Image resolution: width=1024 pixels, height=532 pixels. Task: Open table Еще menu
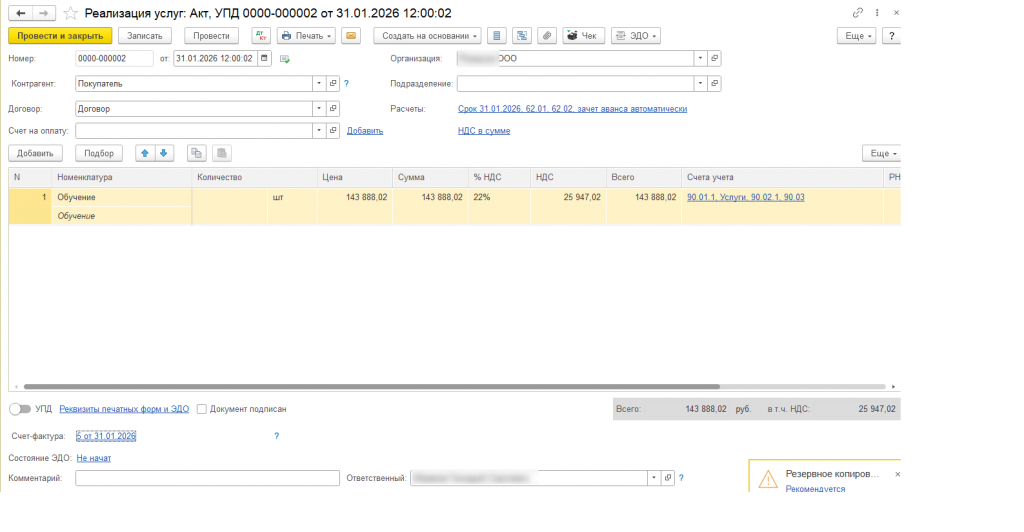click(882, 153)
